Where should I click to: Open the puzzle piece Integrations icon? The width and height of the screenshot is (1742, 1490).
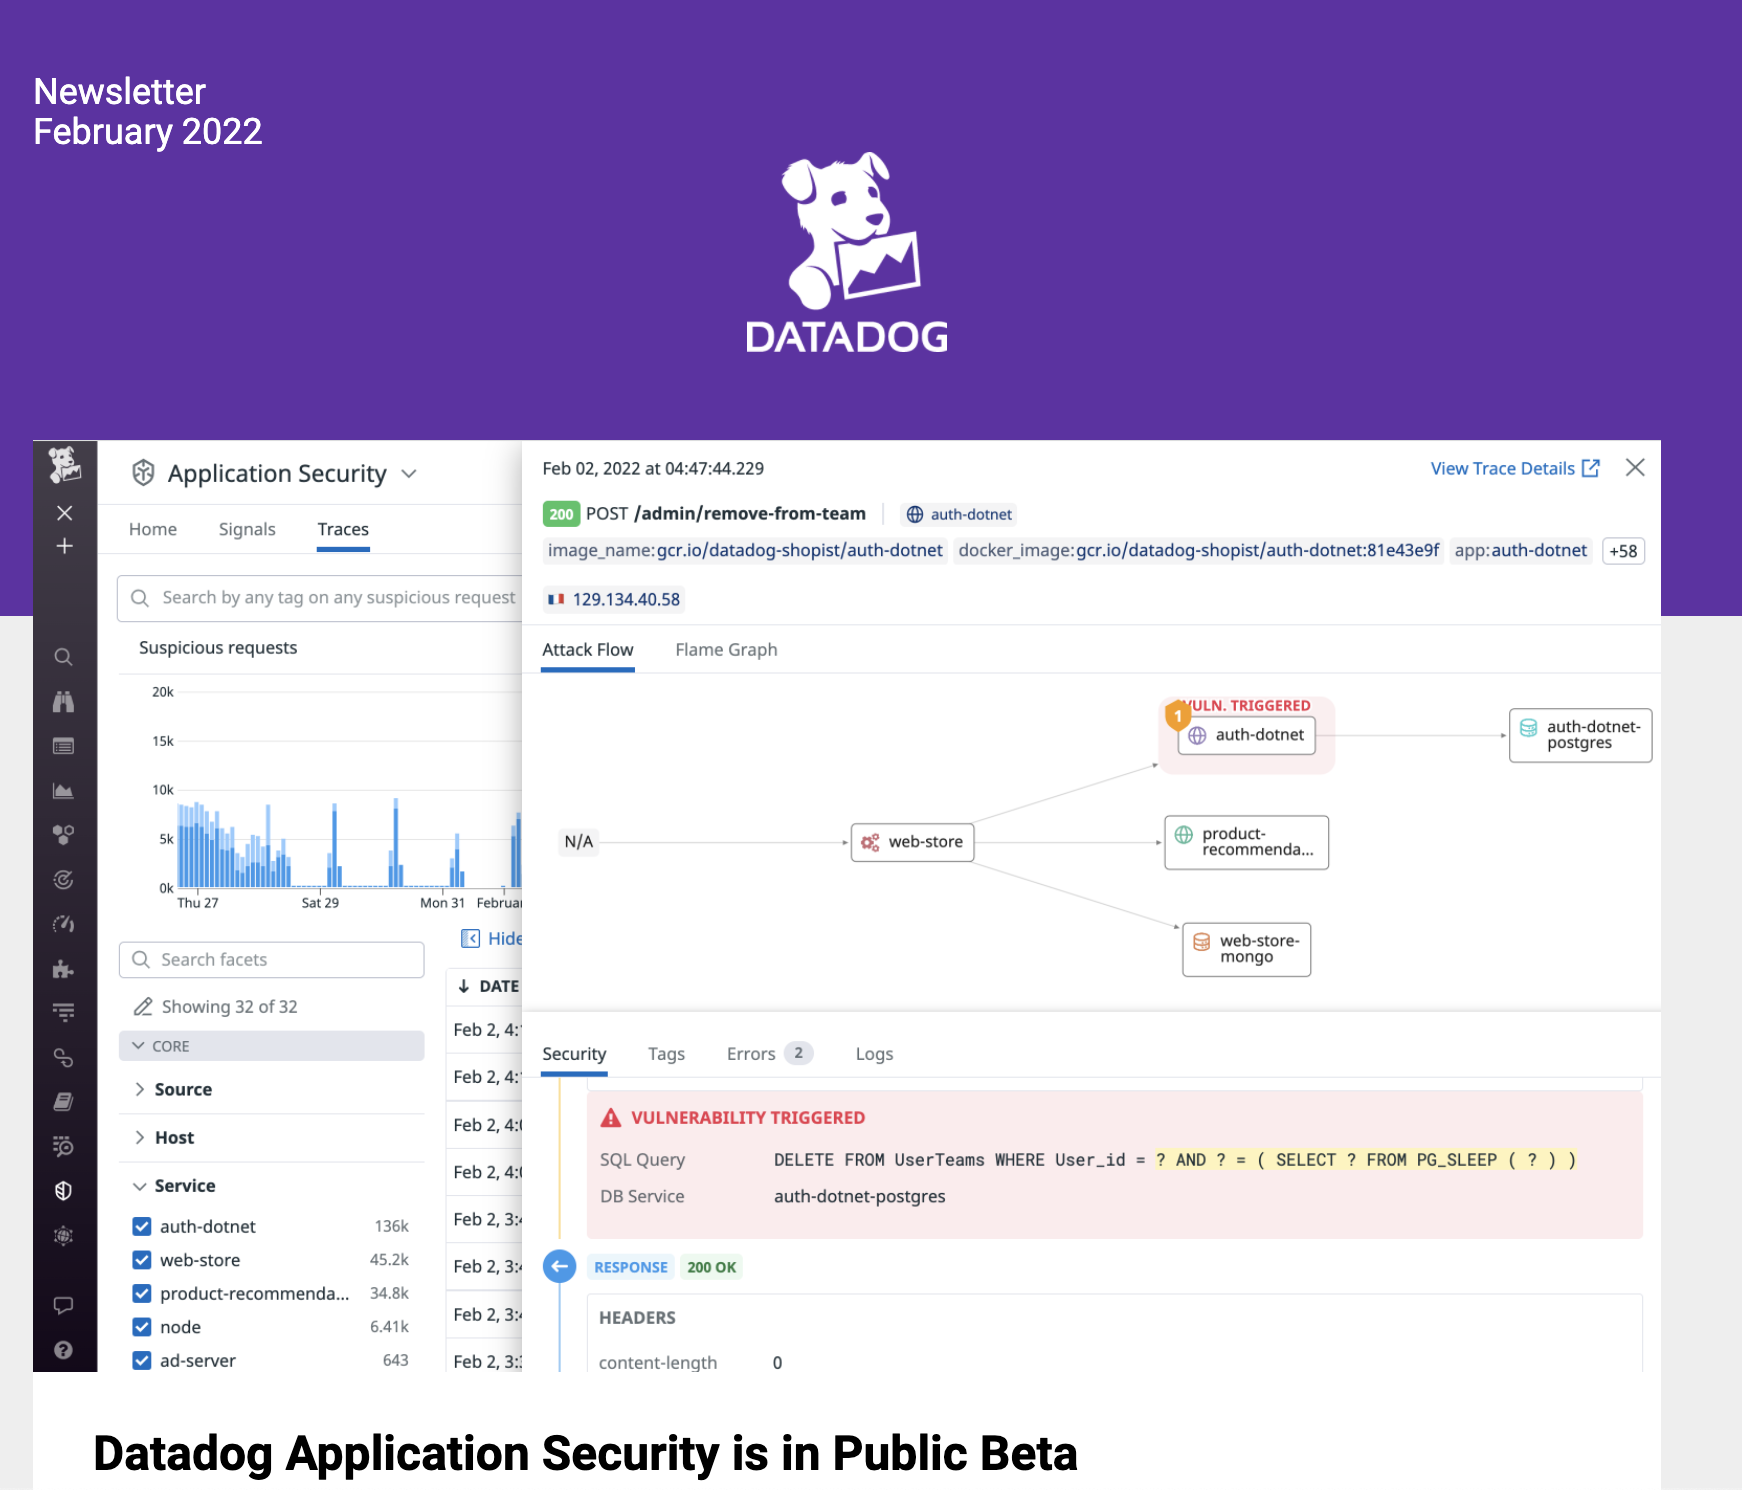pos(63,969)
